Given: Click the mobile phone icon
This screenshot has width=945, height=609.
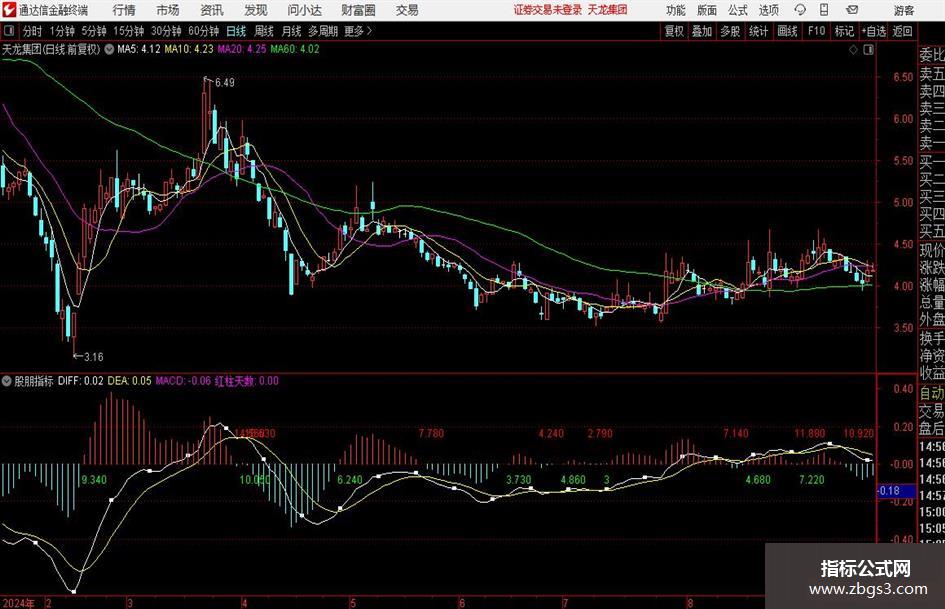Looking at the screenshot, I should coord(824,10).
